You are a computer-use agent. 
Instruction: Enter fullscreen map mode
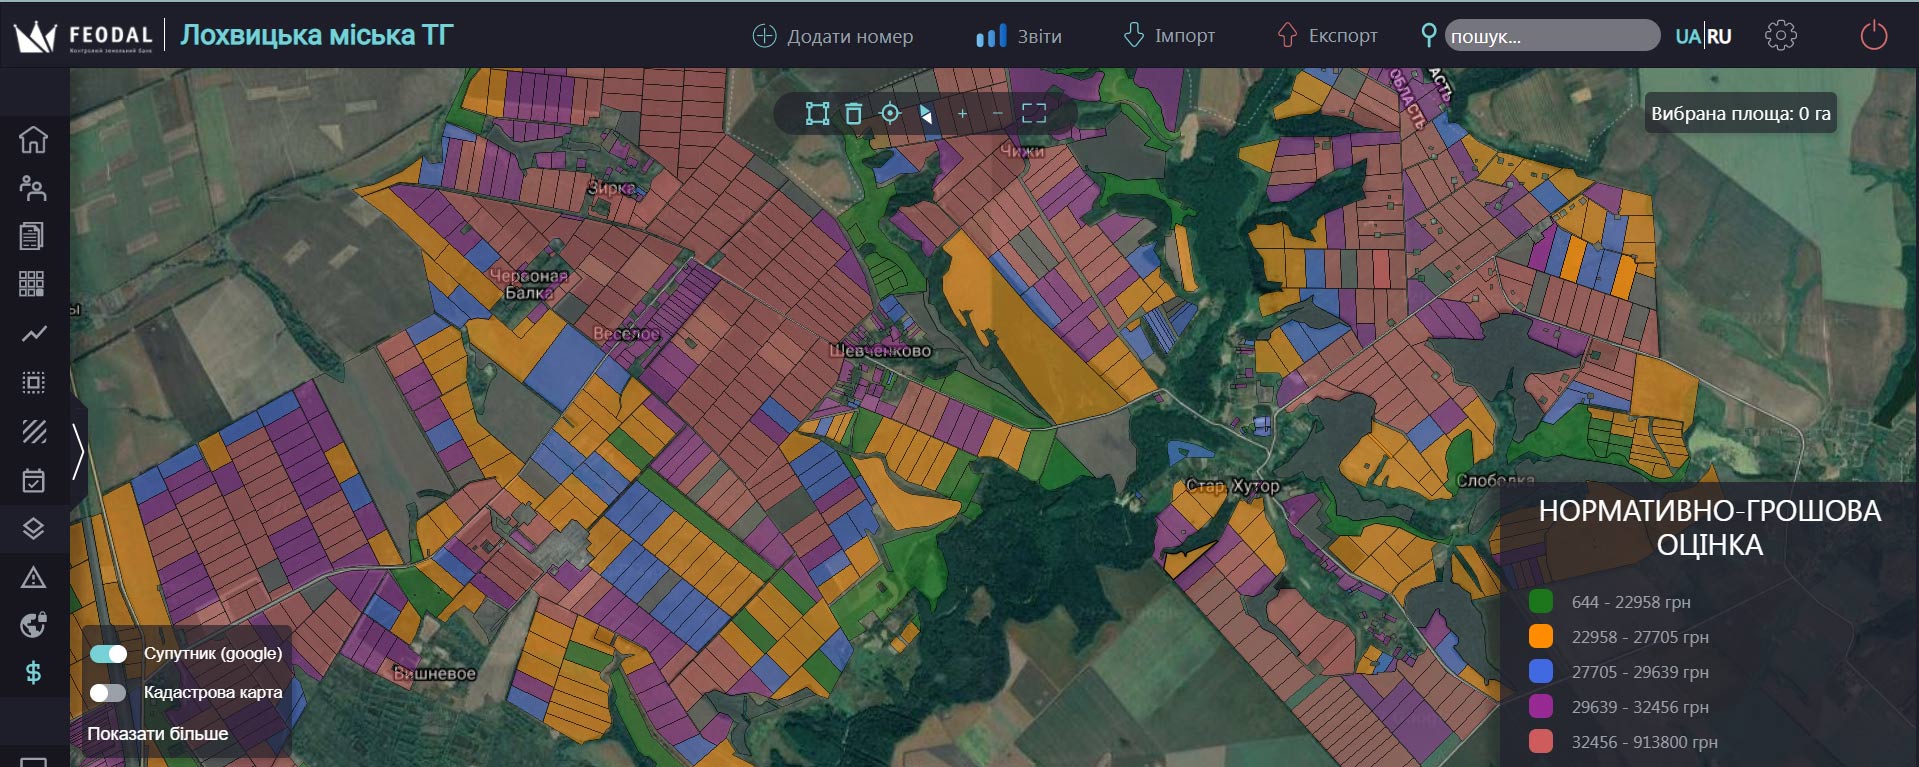pos(1034,114)
